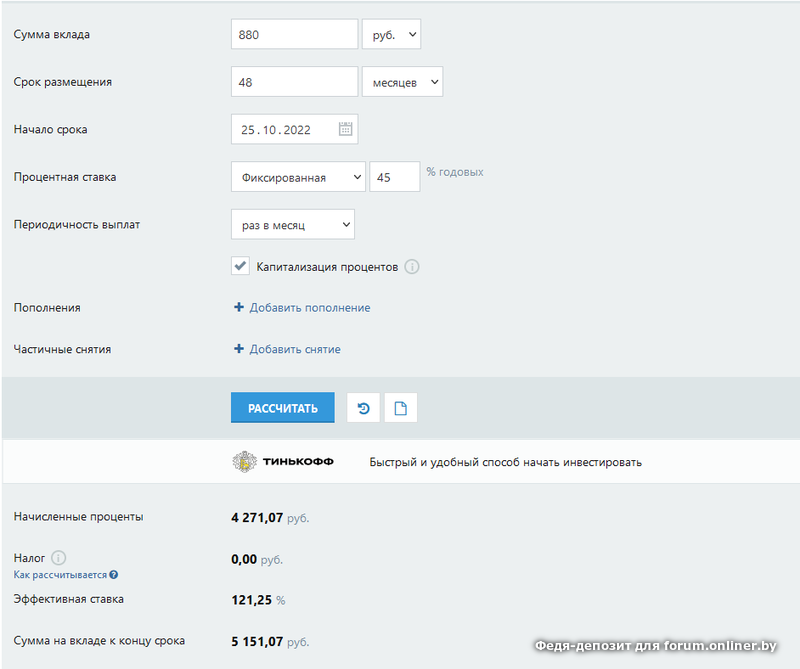Click the plus icon before Добавить пополнение
The height and width of the screenshot is (669, 800).
[238, 307]
